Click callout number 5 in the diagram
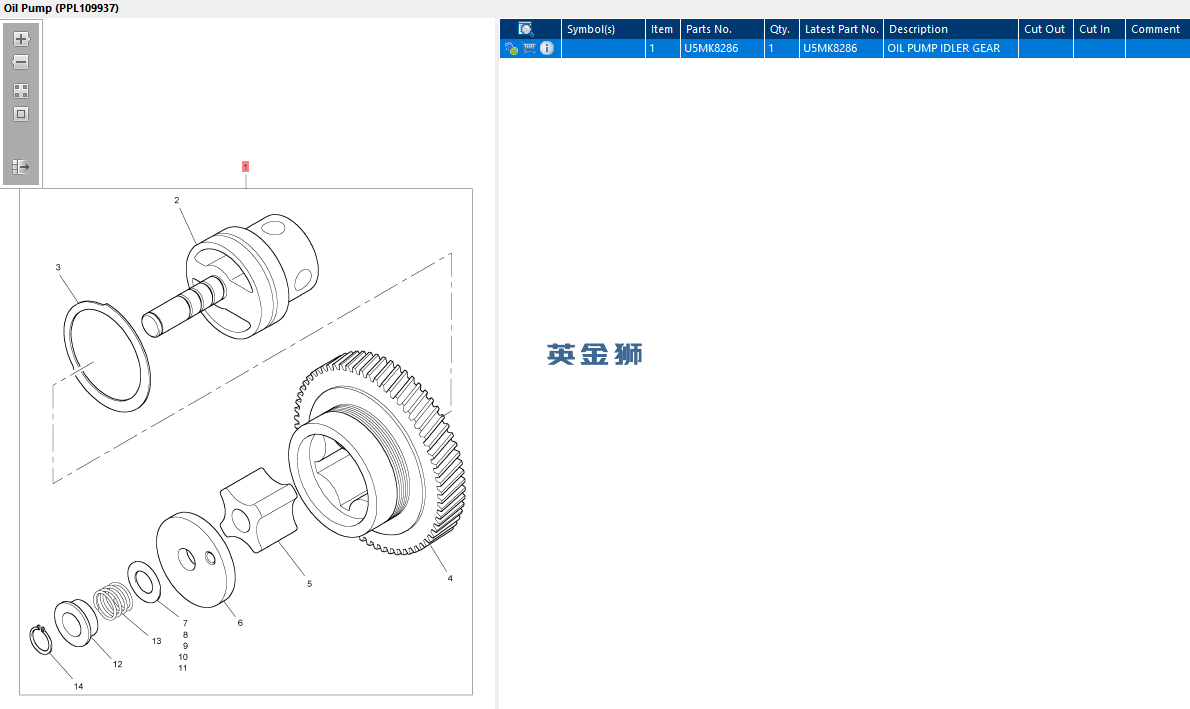The height and width of the screenshot is (709, 1190). tap(310, 584)
